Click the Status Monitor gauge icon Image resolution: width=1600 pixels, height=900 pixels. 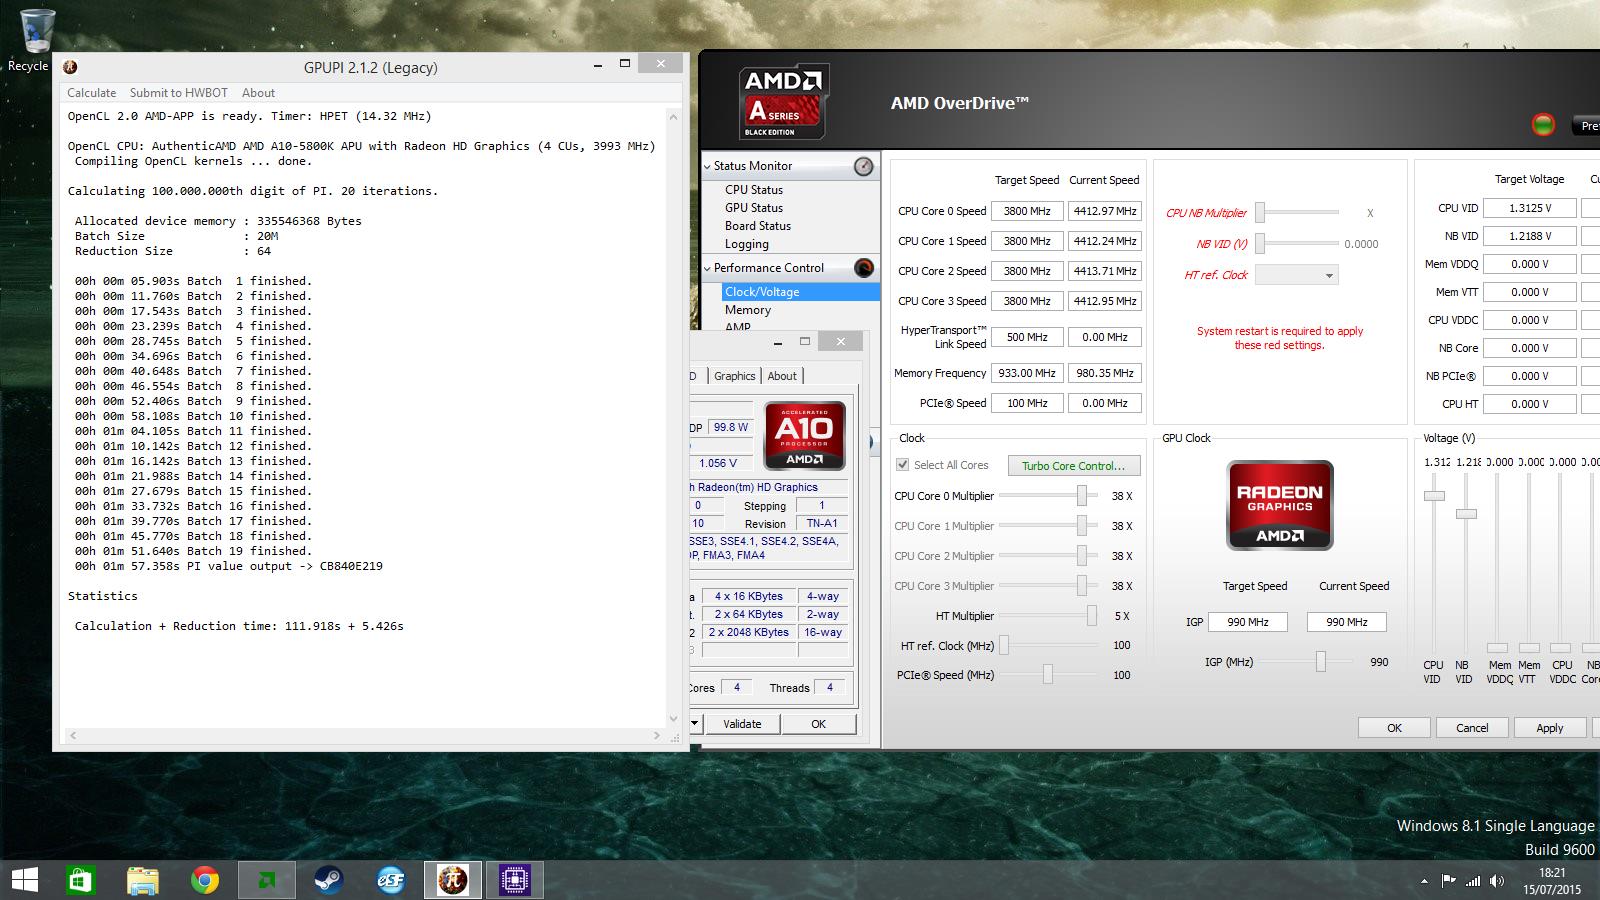pos(864,166)
